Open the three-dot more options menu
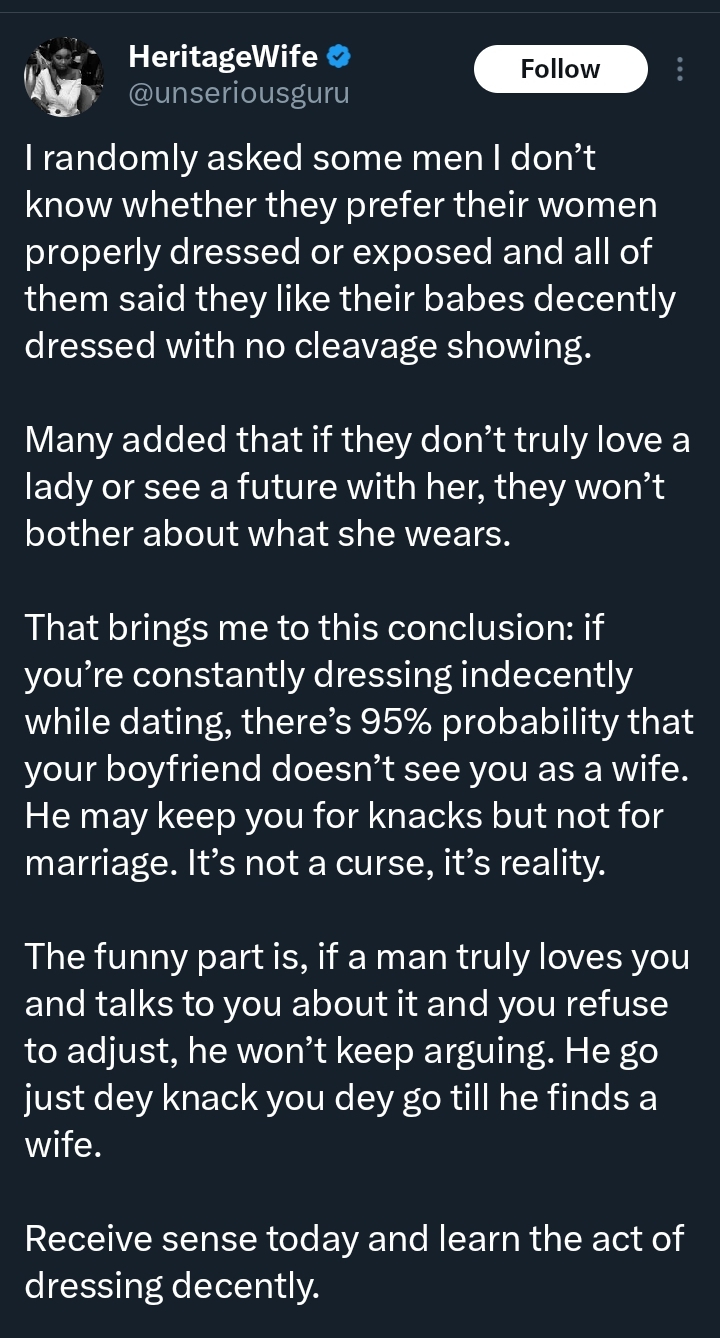Screen dimensions: 720x1338 pyautogui.click(x=680, y=69)
